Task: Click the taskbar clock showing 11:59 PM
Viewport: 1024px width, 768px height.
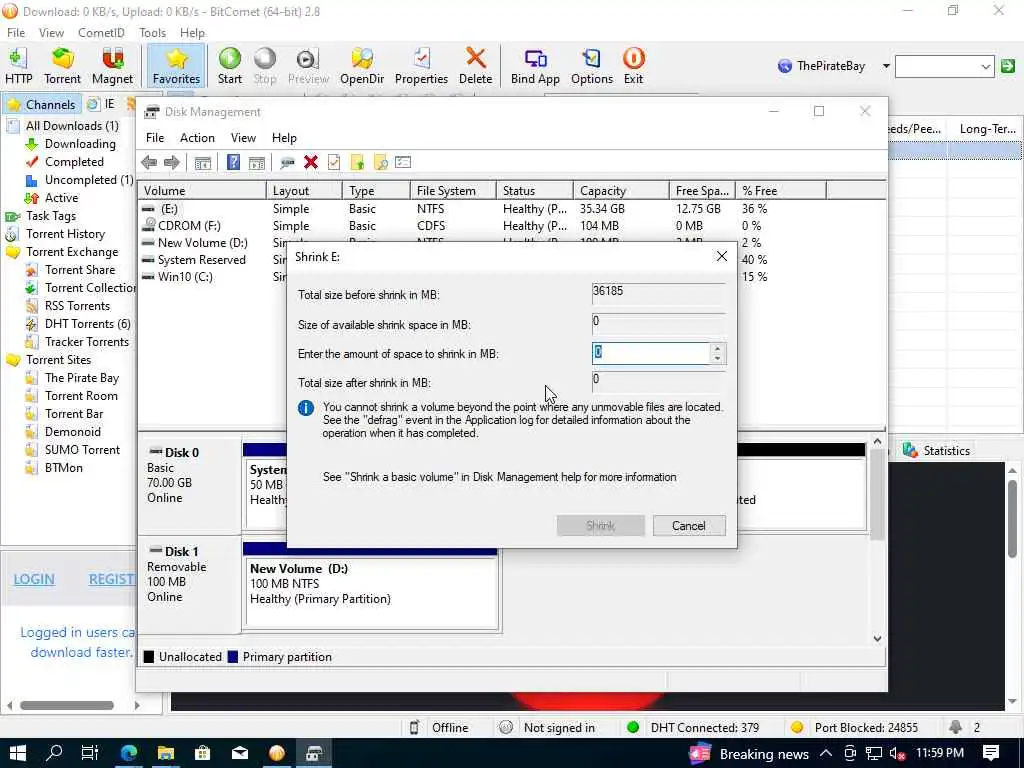Action: (x=940, y=753)
